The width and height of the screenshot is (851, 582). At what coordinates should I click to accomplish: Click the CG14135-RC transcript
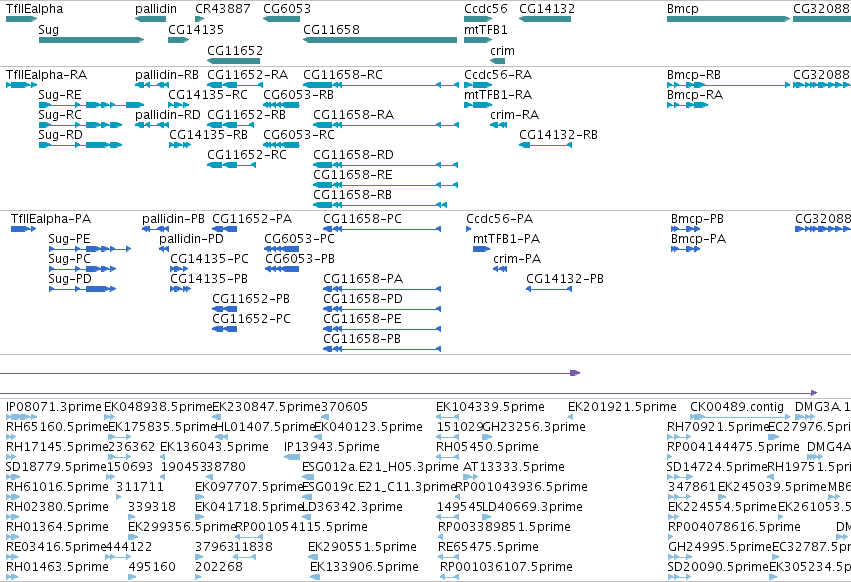coord(179,105)
